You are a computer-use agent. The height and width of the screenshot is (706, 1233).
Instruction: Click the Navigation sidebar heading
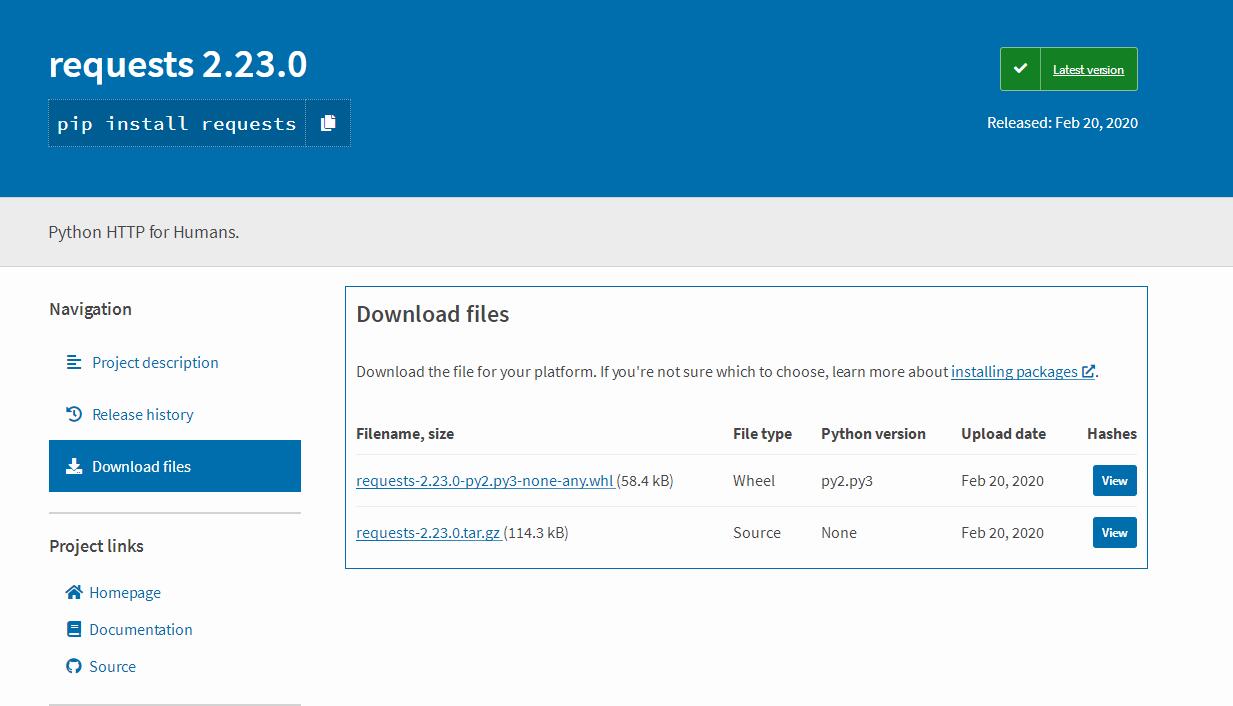pyautogui.click(x=90, y=309)
